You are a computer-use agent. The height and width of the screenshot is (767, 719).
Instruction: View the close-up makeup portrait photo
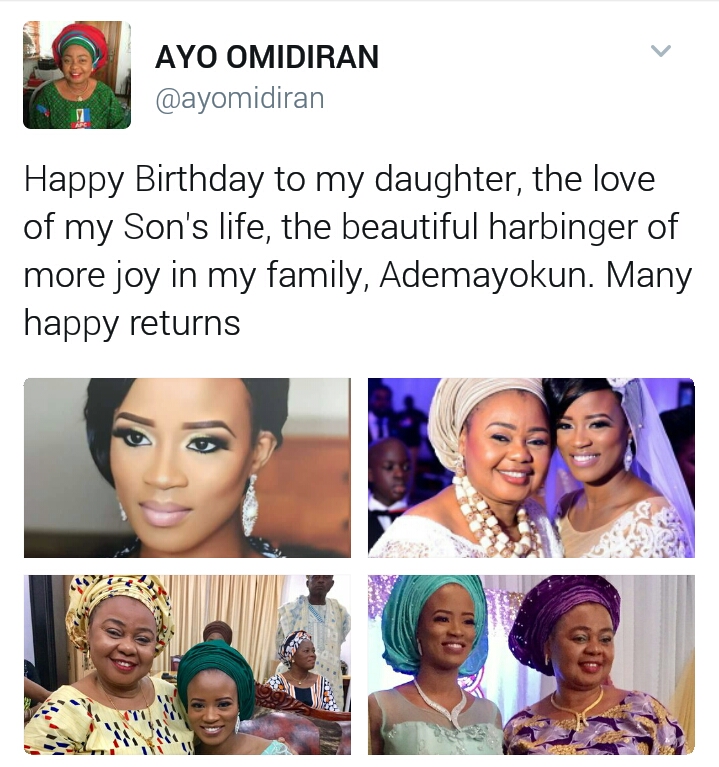187,468
